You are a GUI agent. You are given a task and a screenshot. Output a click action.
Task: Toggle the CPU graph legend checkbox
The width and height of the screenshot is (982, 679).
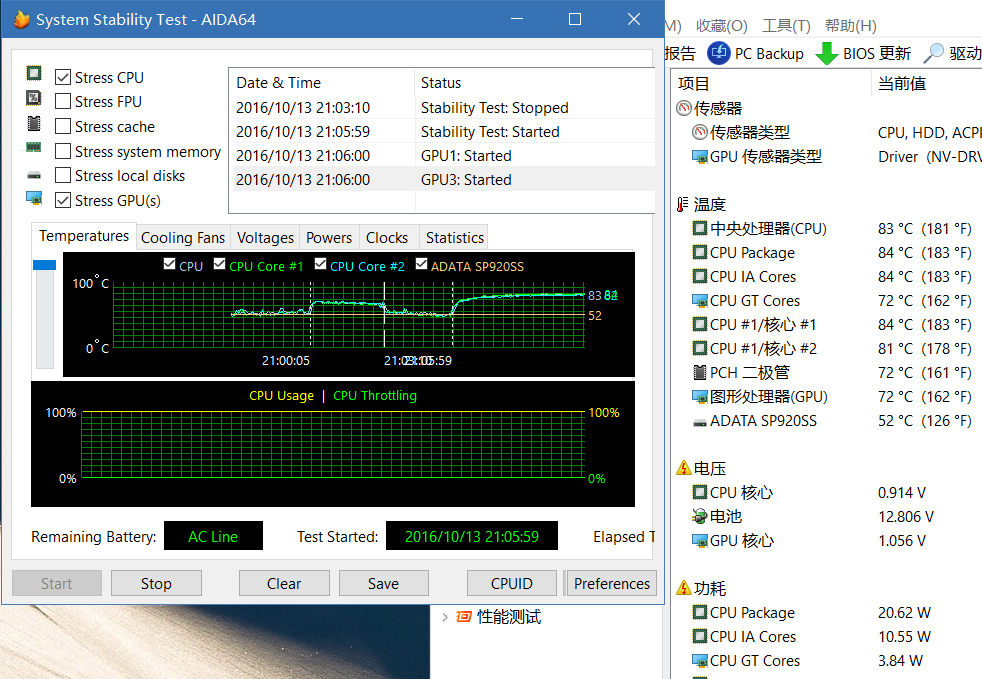pos(169,264)
